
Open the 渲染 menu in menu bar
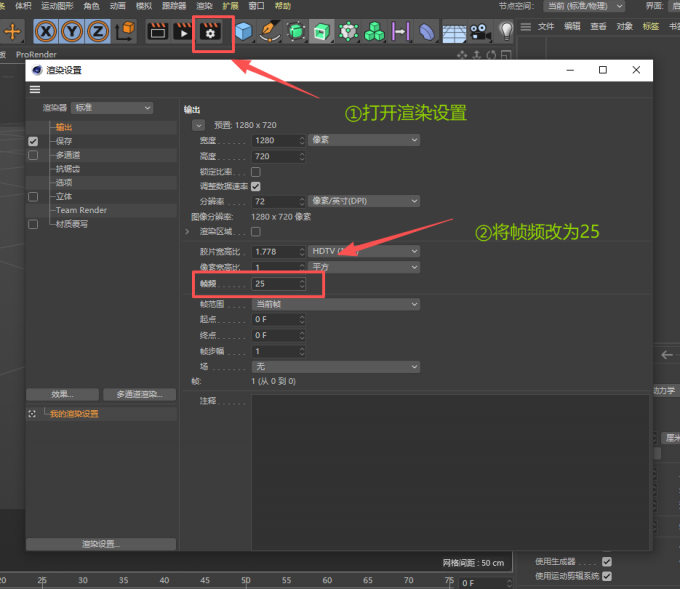pyautogui.click(x=204, y=6)
